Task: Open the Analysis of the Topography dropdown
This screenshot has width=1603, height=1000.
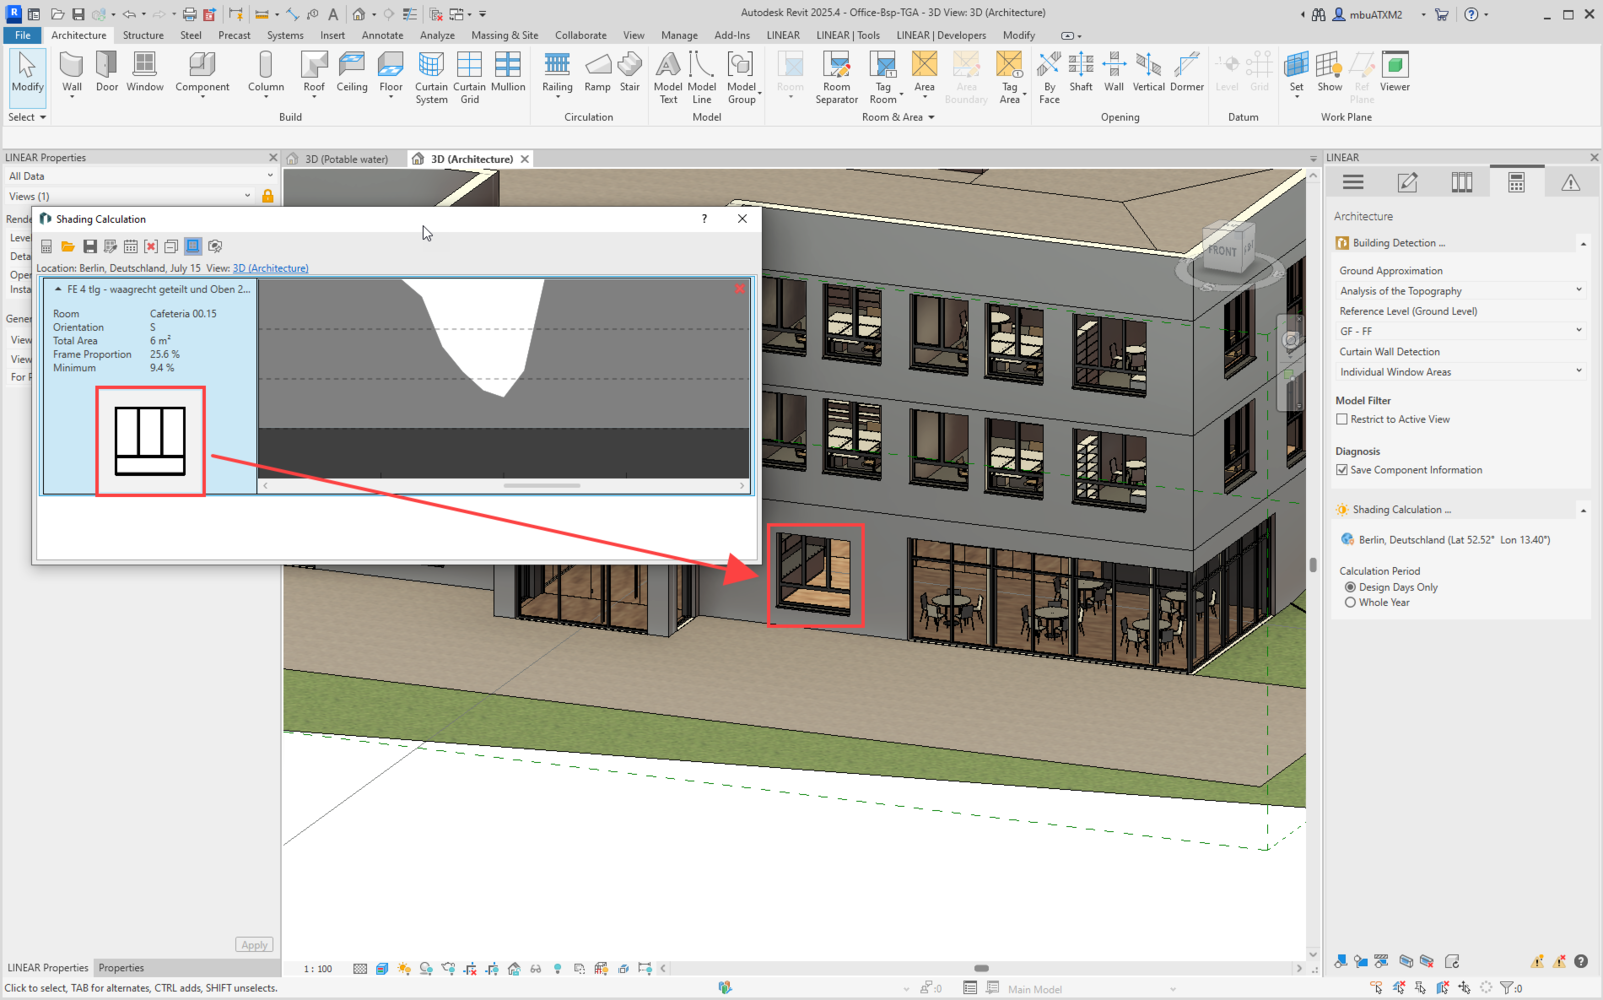Action: pos(1459,291)
